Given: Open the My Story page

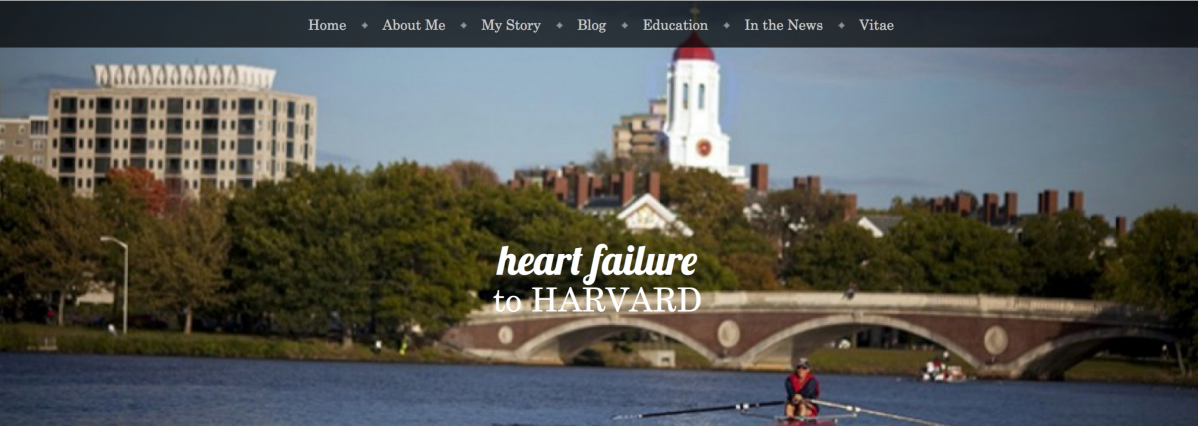Looking at the screenshot, I should click(511, 25).
